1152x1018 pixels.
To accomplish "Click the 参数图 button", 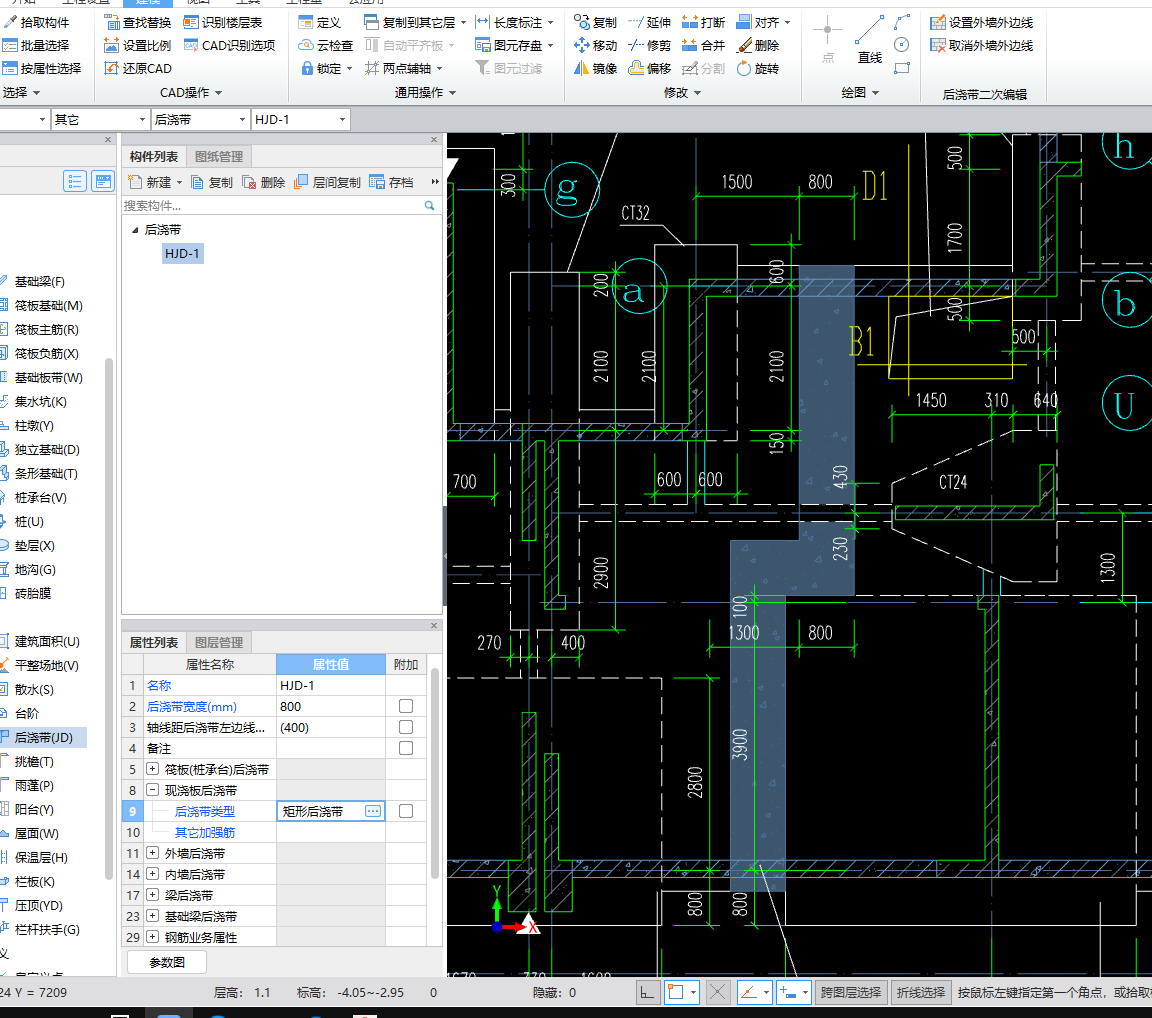I will (x=167, y=962).
